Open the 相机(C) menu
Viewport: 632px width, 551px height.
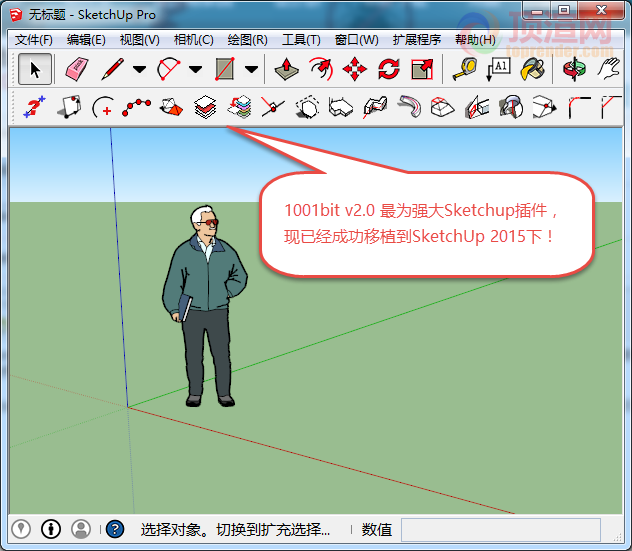[193, 40]
